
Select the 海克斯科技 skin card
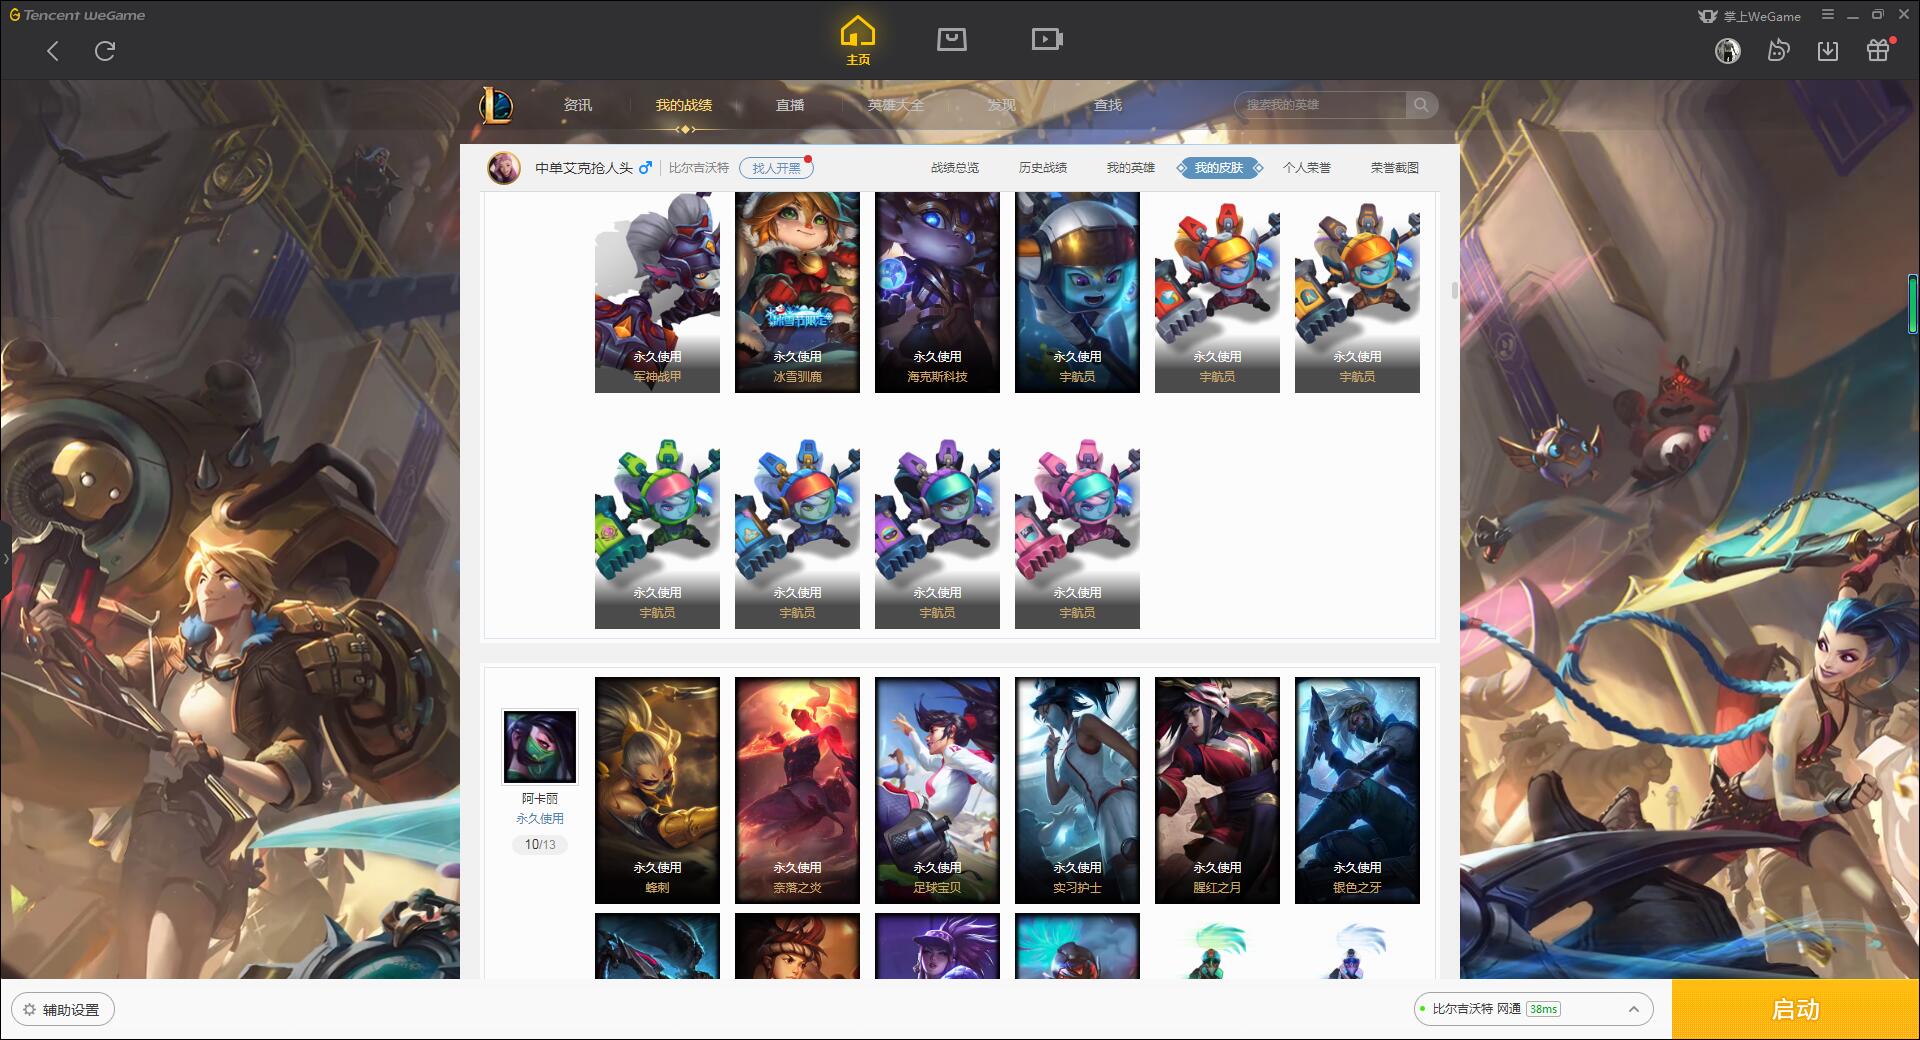point(937,292)
